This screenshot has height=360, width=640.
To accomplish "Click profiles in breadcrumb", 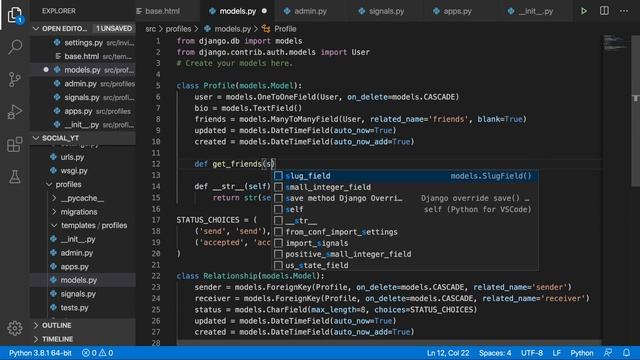I will 178,29.
